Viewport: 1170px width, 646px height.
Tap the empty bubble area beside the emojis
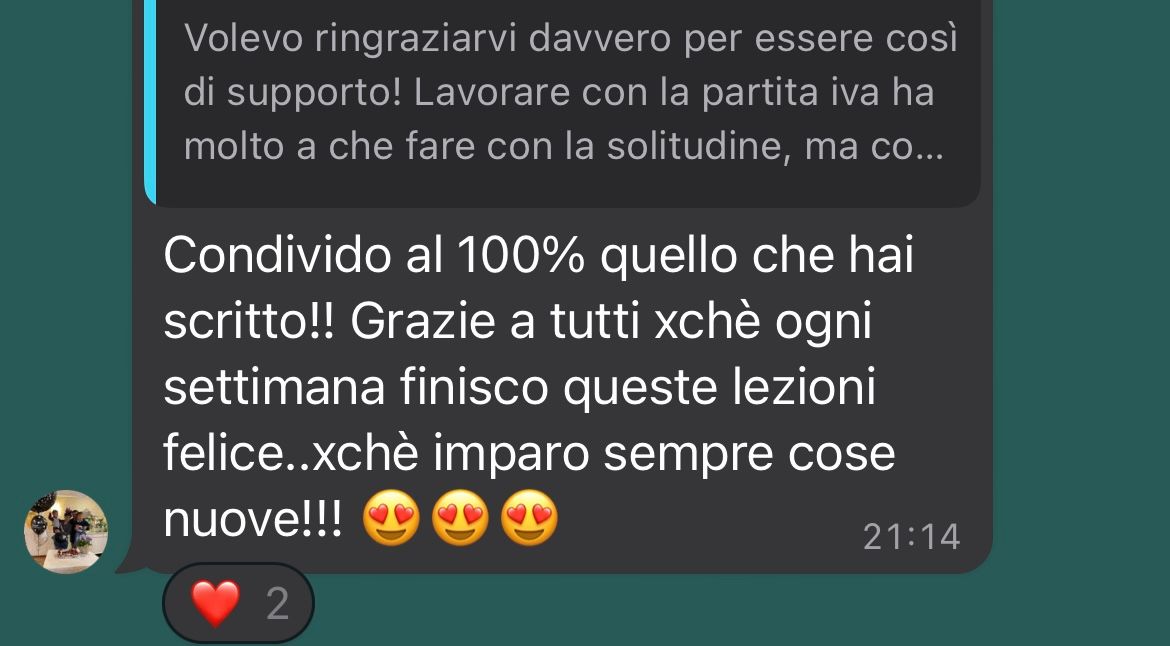point(709,522)
